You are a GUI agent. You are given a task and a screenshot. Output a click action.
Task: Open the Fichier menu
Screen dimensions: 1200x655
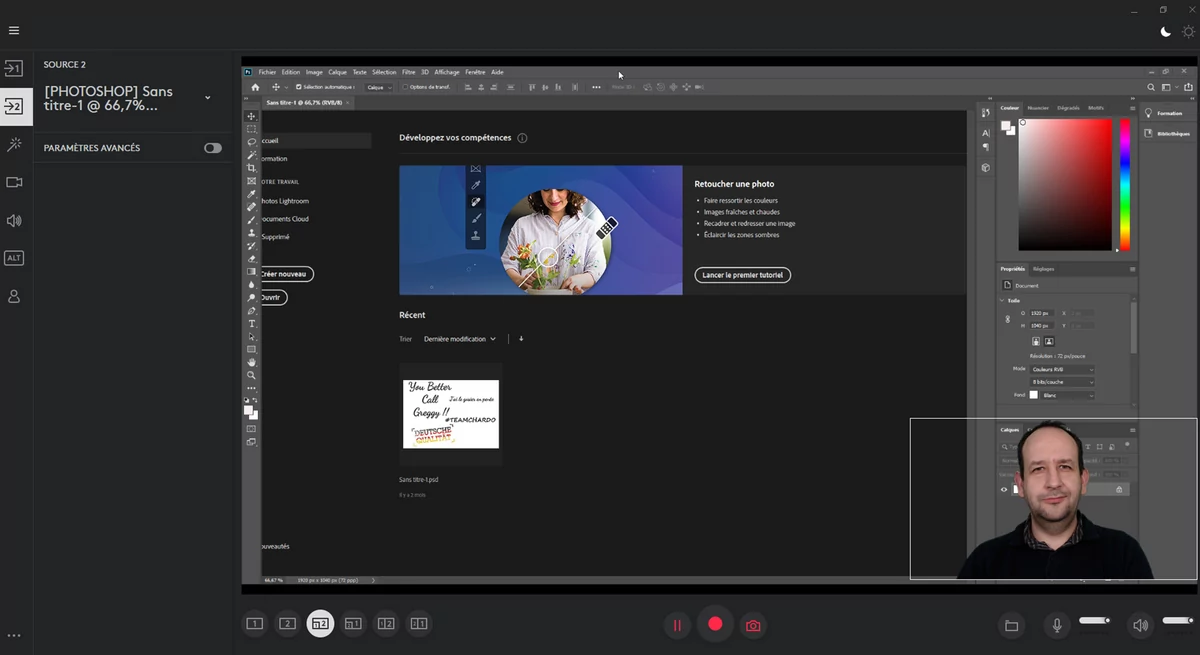pos(267,72)
